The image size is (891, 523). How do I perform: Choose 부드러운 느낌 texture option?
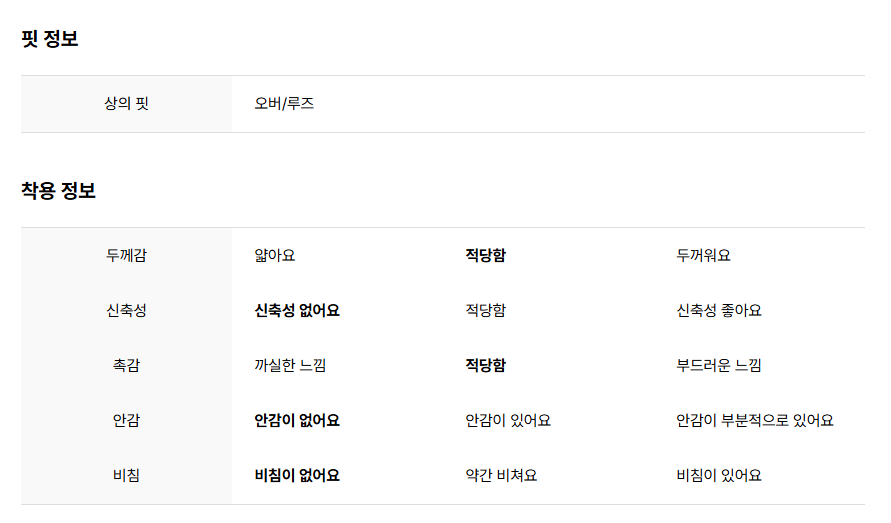coord(719,365)
